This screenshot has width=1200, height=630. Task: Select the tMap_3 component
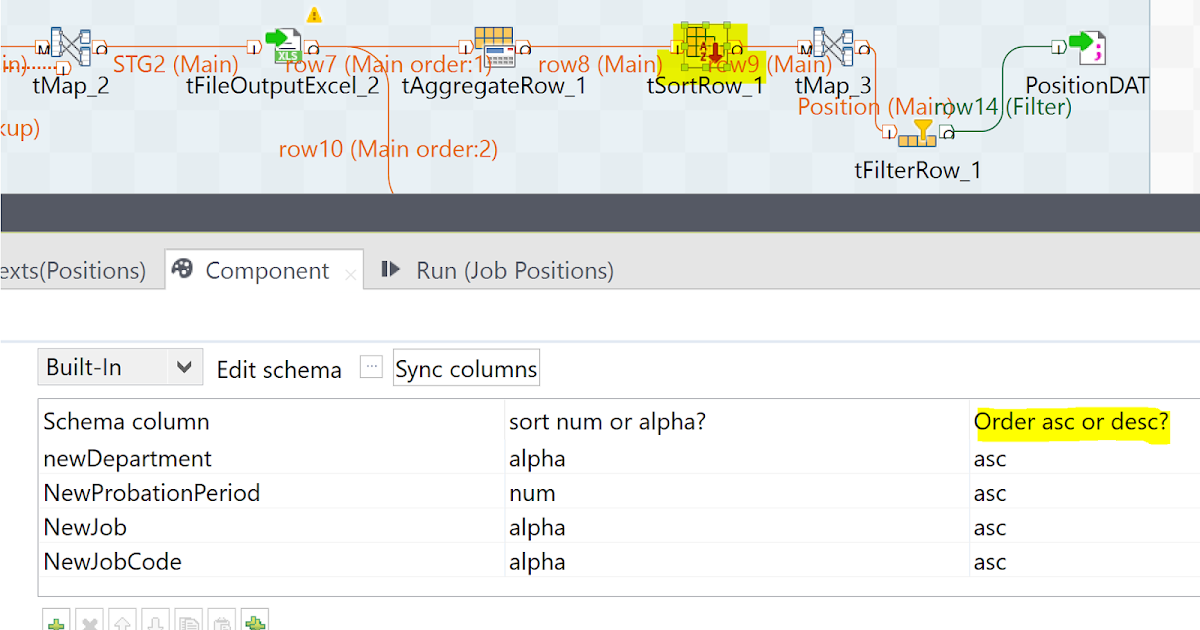833,45
